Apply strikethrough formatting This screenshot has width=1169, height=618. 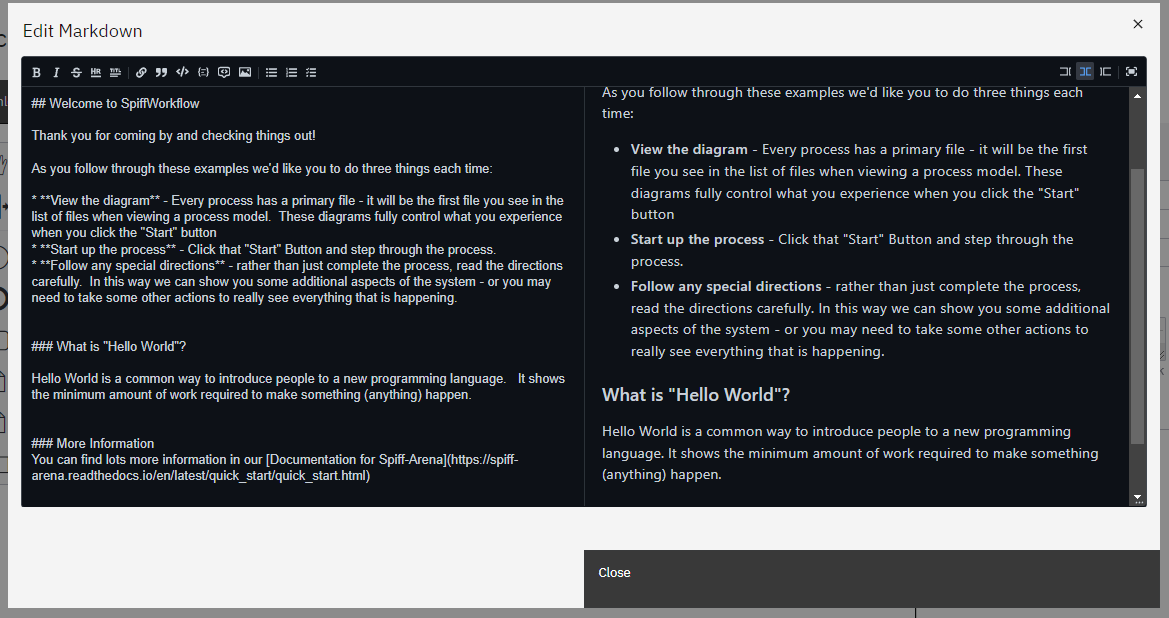(76, 71)
